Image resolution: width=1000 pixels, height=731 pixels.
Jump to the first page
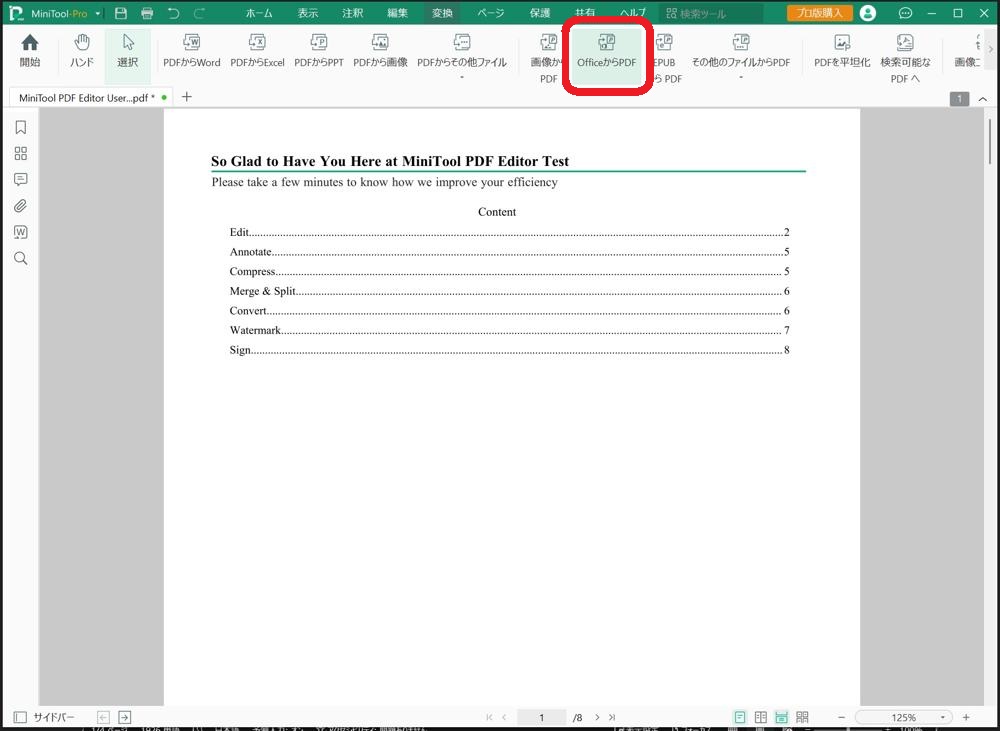pos(489,717)
